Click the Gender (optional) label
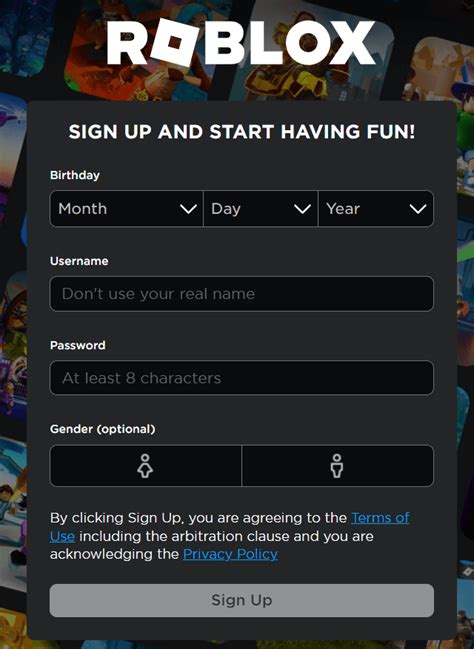This screenshot has width=474, height=649. [x=103, y=429]
